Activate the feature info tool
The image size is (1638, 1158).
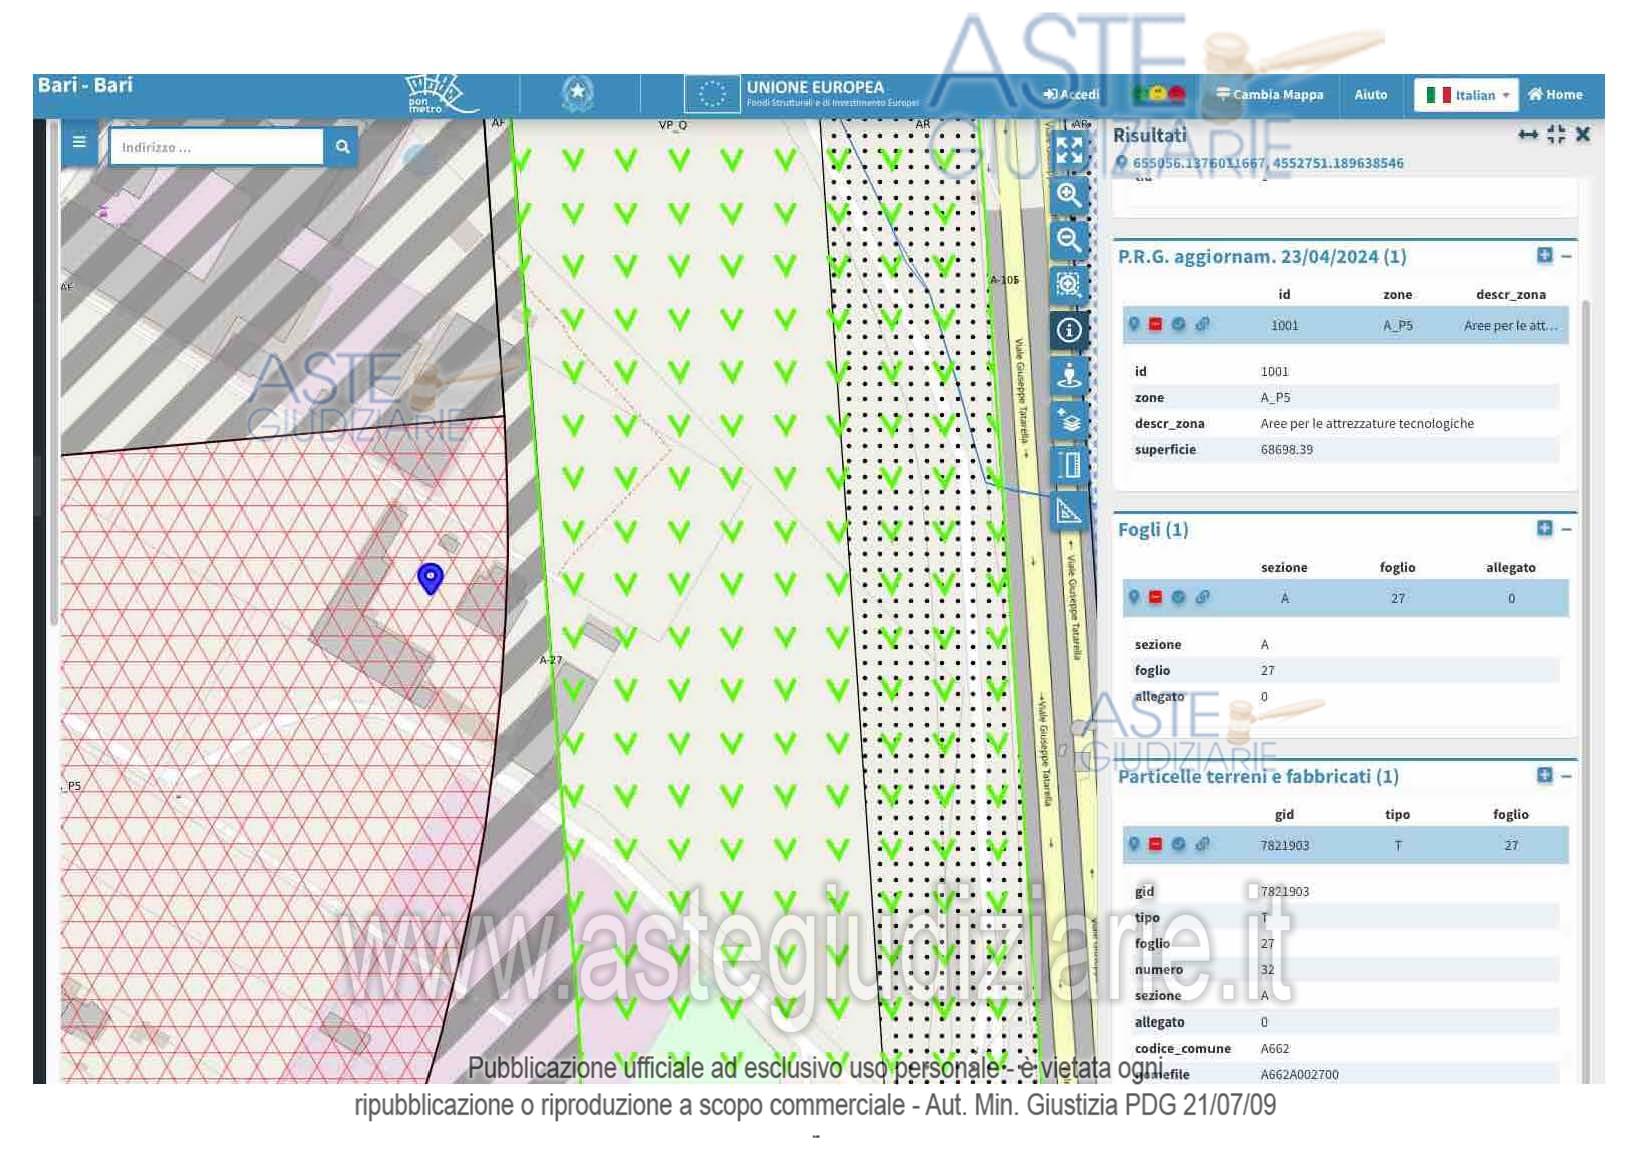click(x=1069, y=330)
